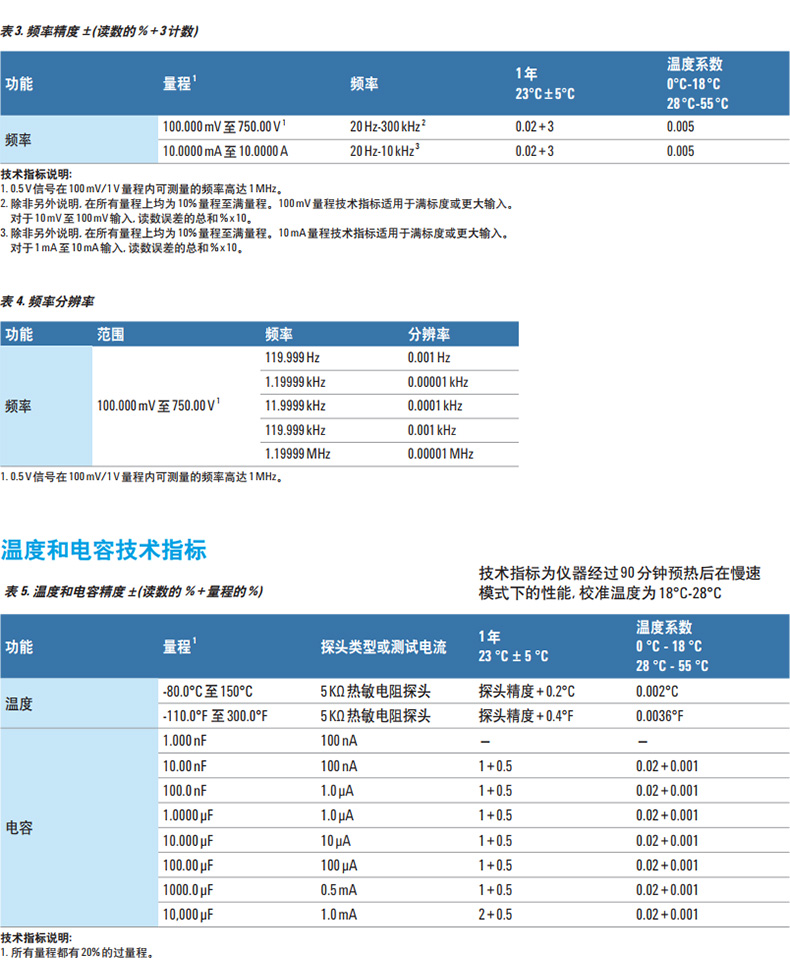Click the 电容 function row label
This screenshot has height=979, width=790.
[19, 828]
